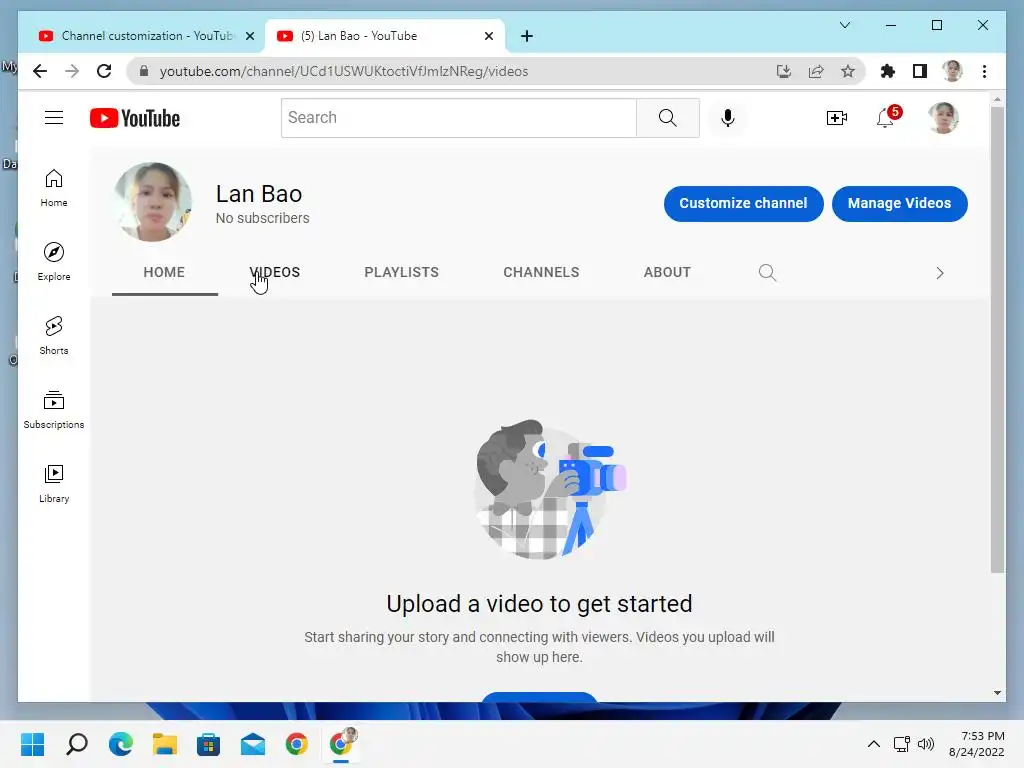Show hidden system tray icons
1024x768 pixels.
tap(874, 744)
